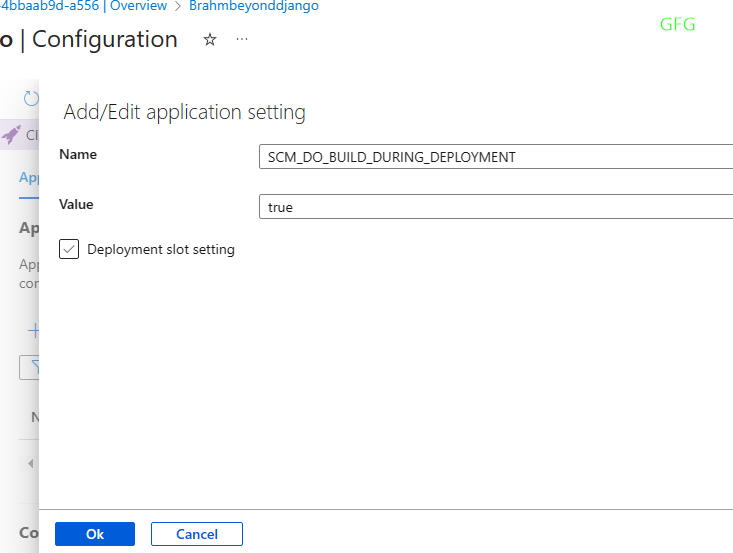Click the filter box at the left edge

coord(29,367)
